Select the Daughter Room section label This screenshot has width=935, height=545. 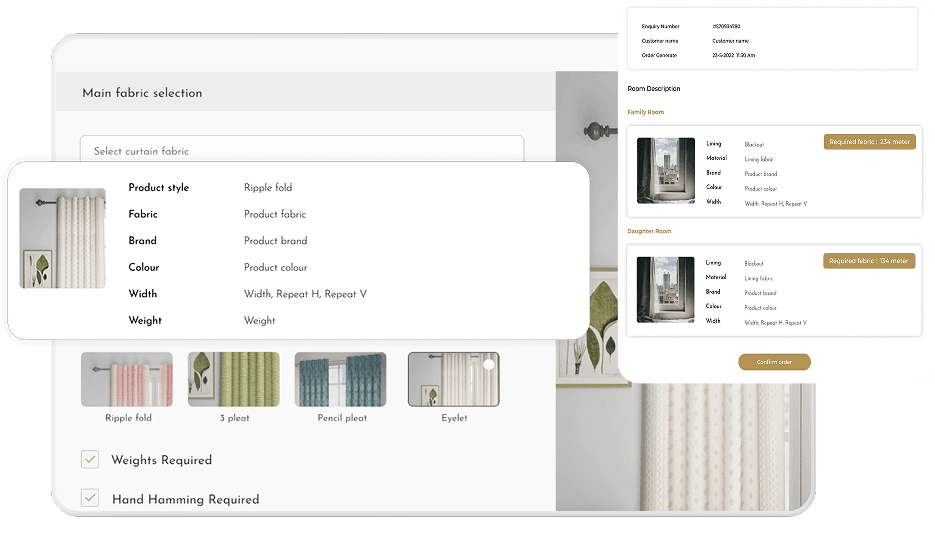pyautogui.click(x=649, y=231)
